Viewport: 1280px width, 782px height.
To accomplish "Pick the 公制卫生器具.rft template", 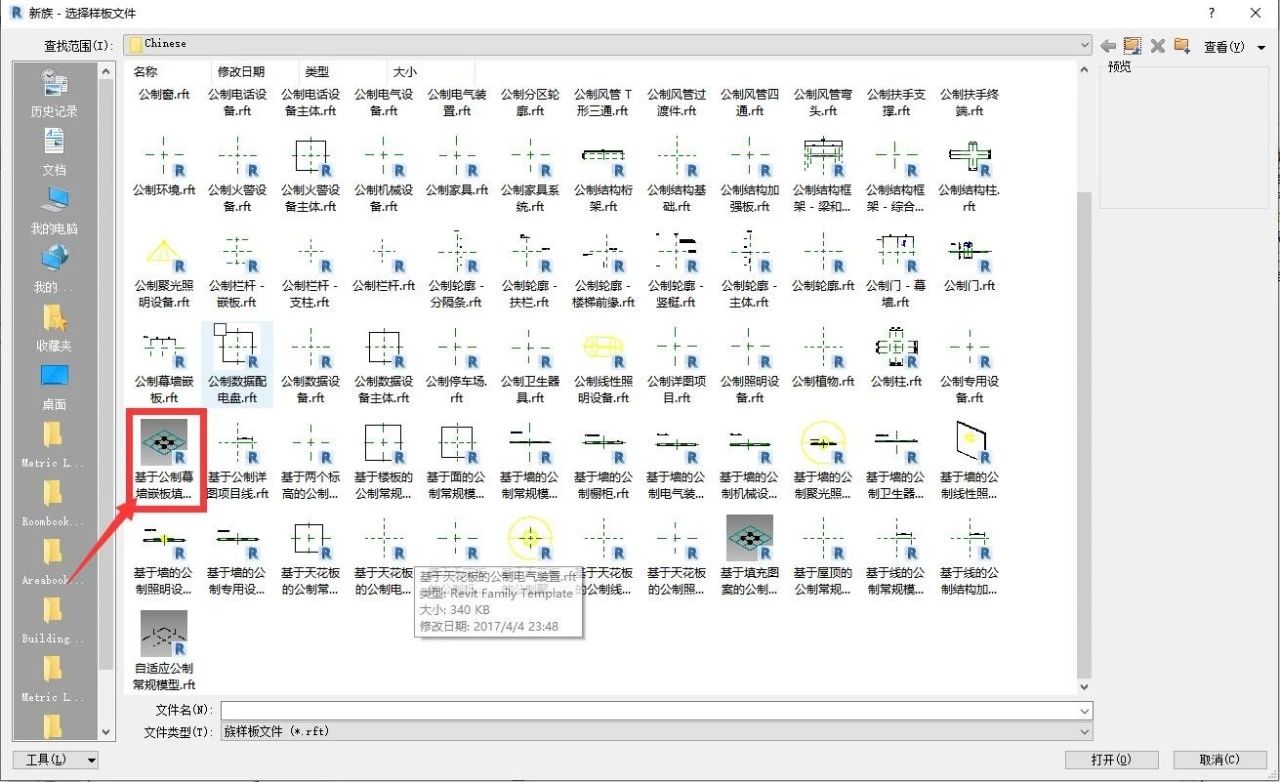I will (530, 367).
